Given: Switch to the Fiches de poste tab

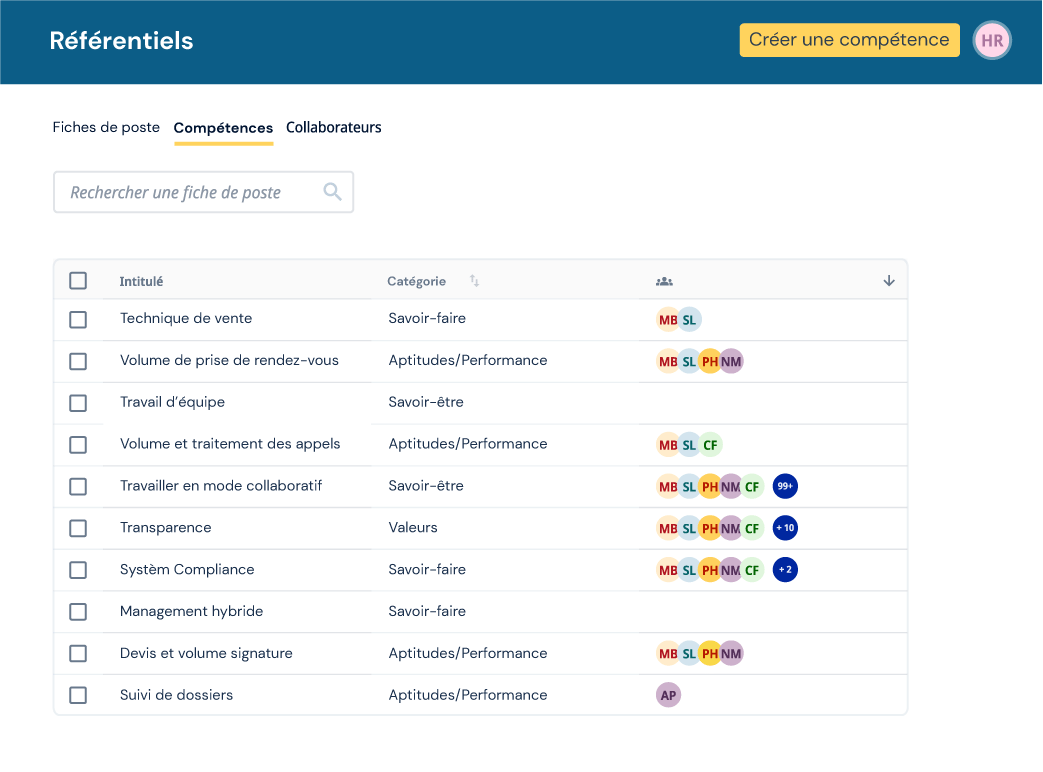Looking at the screenshot, I should tap(106, 127).
